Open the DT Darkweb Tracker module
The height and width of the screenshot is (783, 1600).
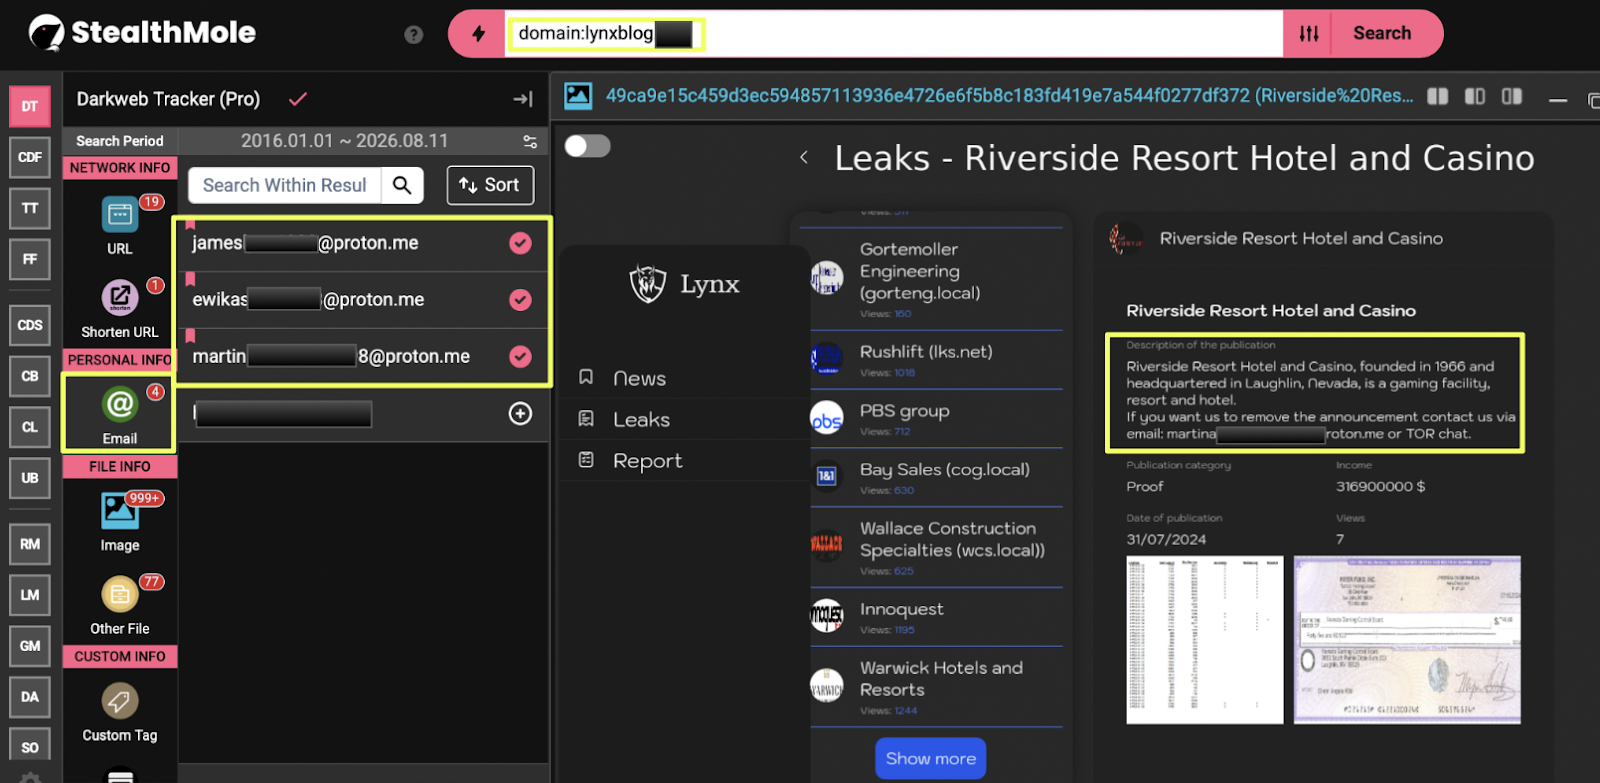tap(30, 106)
